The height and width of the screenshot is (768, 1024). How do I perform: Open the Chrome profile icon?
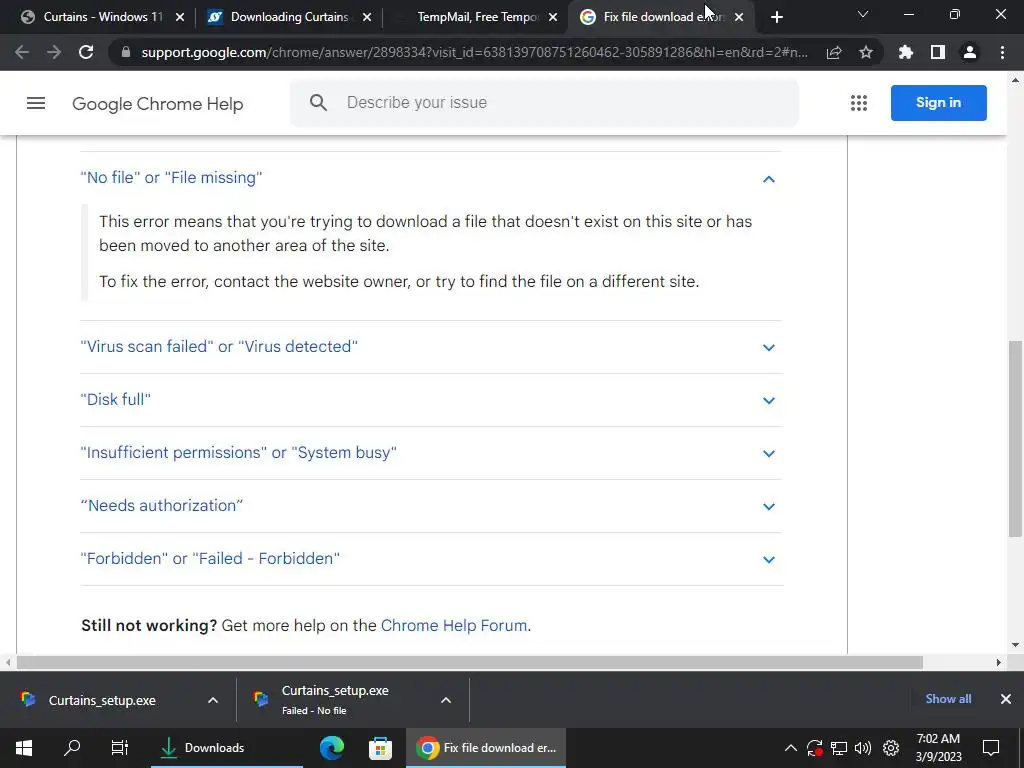(x=970, y=52)
